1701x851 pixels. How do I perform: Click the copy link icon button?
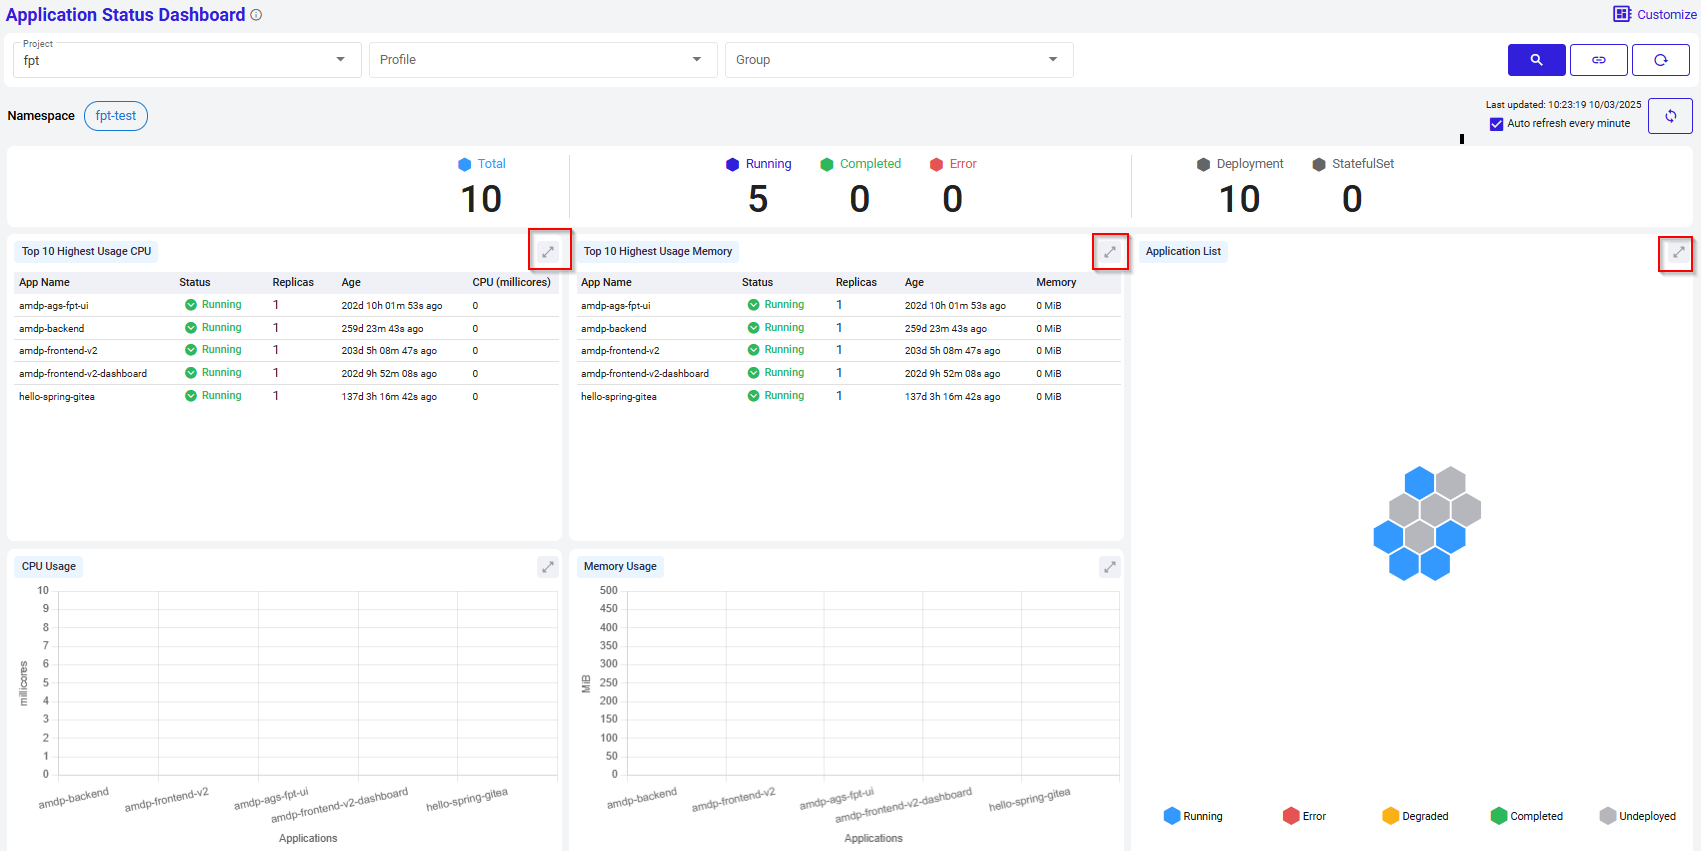(x=1598, y=60)
